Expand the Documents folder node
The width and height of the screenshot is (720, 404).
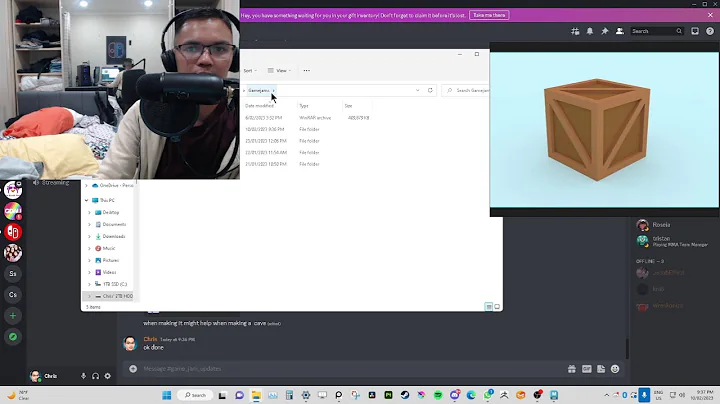click(x=90, y=224)
